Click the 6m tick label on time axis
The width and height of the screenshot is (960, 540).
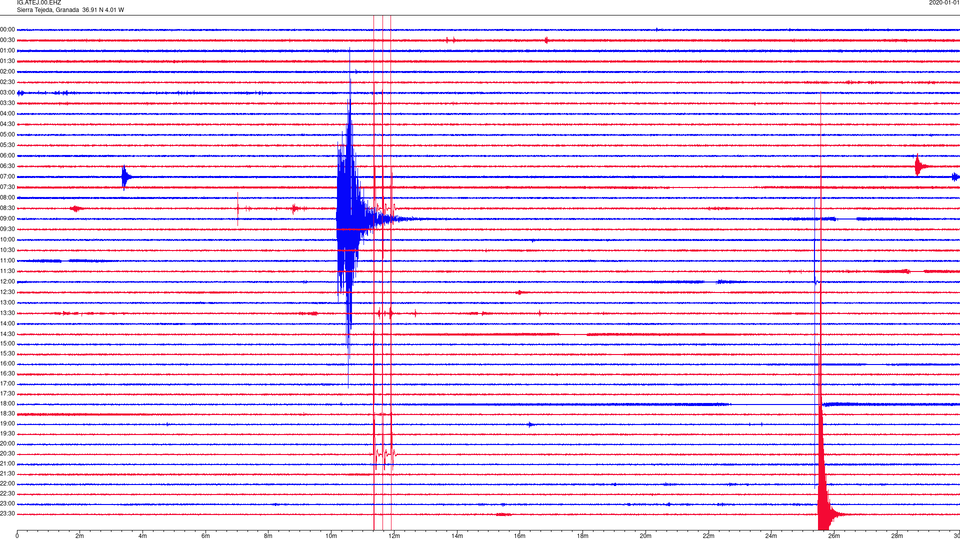click(x=206, y=536)
